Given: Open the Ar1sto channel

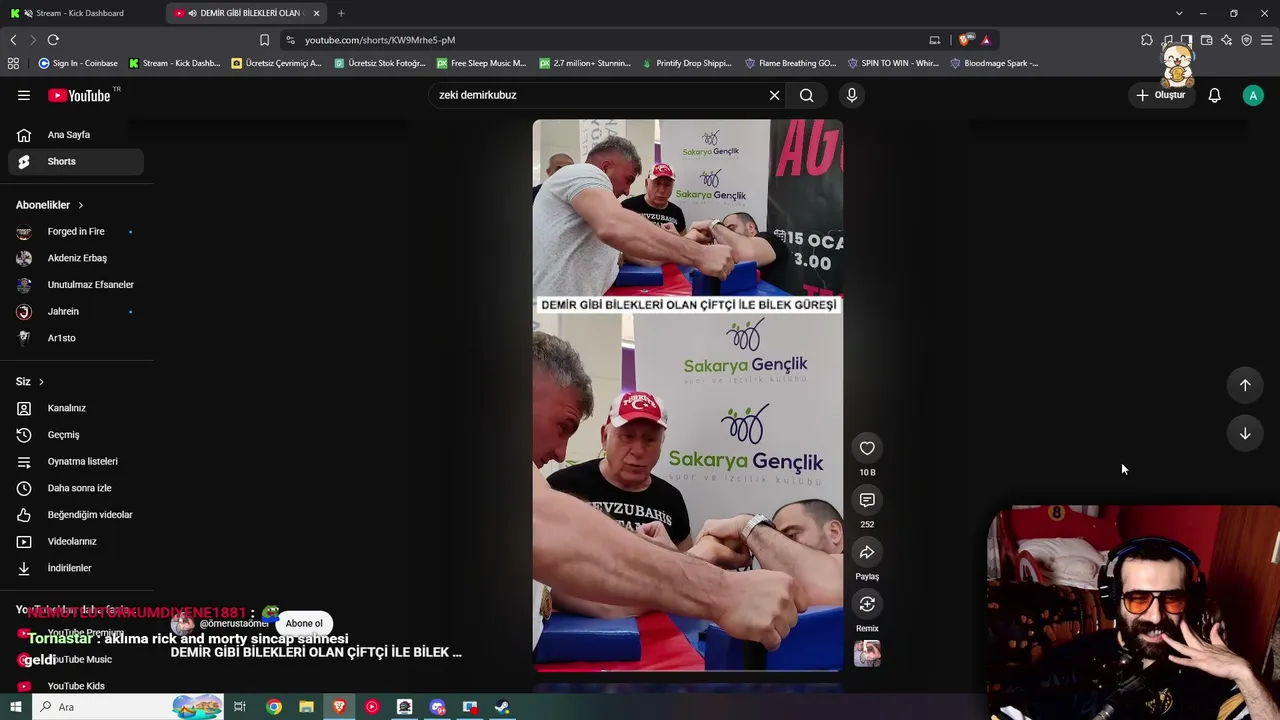Looking at the screenshot, I should tap(76, 338).
